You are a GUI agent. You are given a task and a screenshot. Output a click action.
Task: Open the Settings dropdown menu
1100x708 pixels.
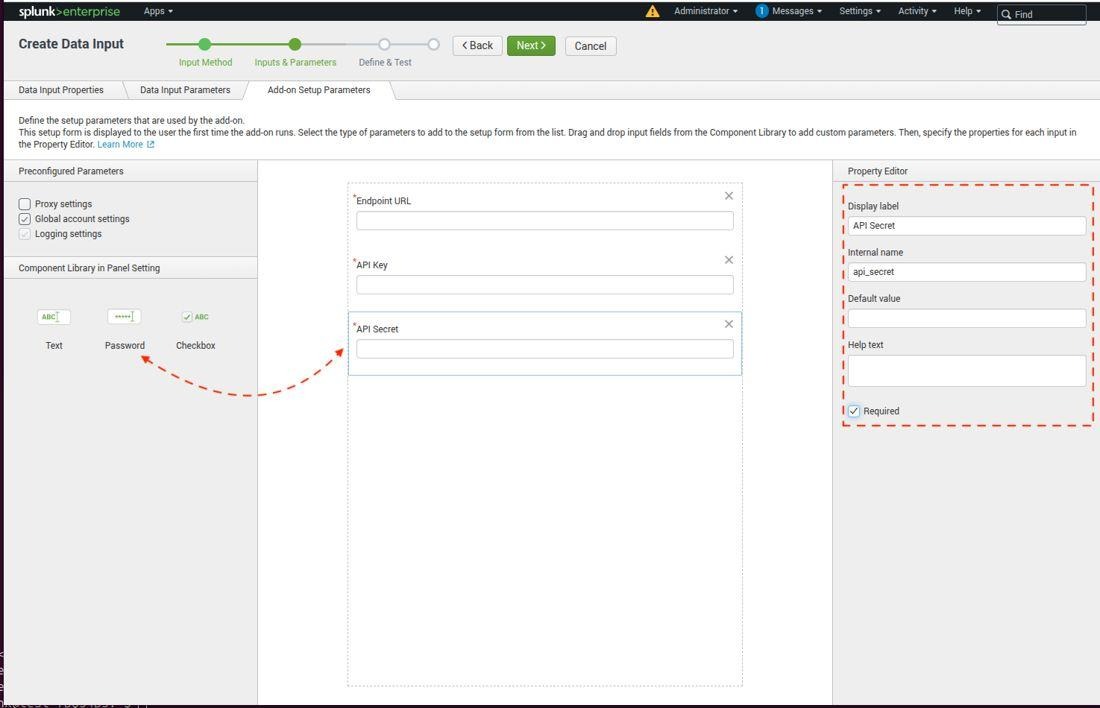pos(860,11)
